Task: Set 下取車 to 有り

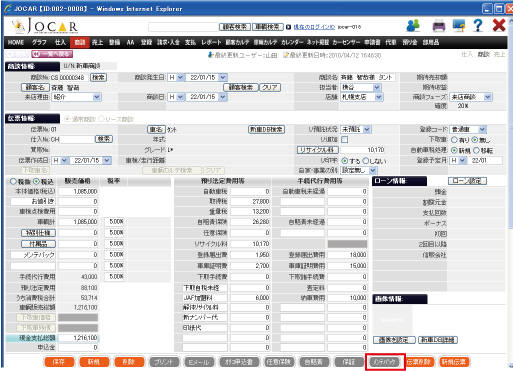Action: click(x=454, y=140)
